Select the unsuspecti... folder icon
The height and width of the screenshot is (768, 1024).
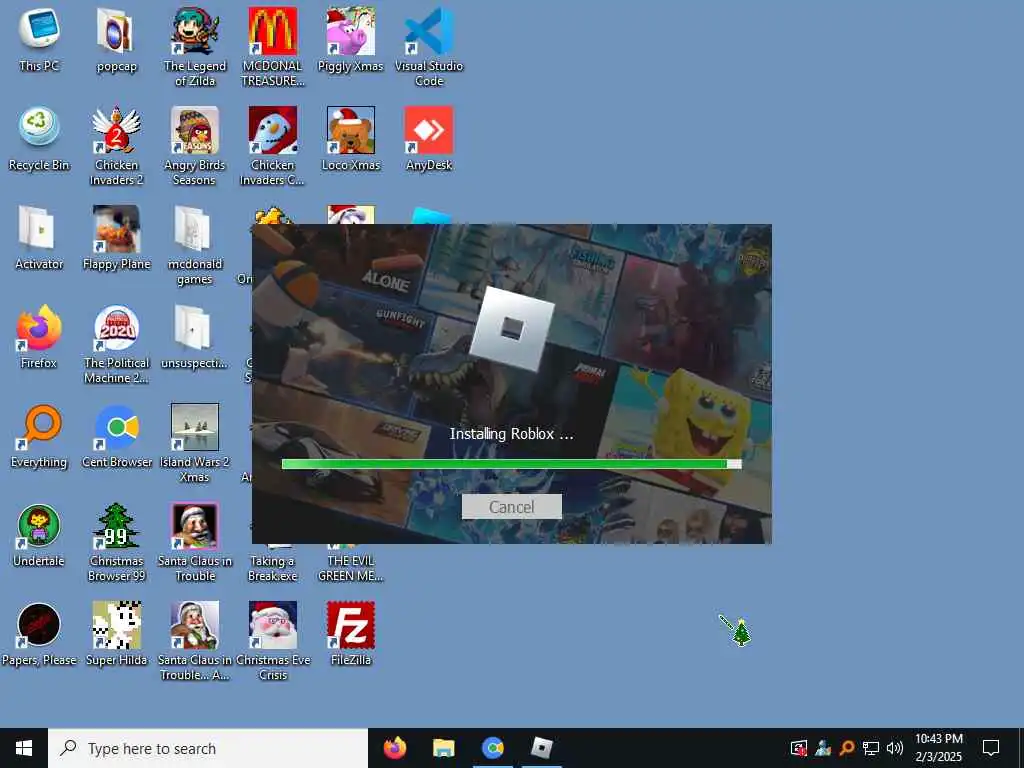click(x=195, y=337)
